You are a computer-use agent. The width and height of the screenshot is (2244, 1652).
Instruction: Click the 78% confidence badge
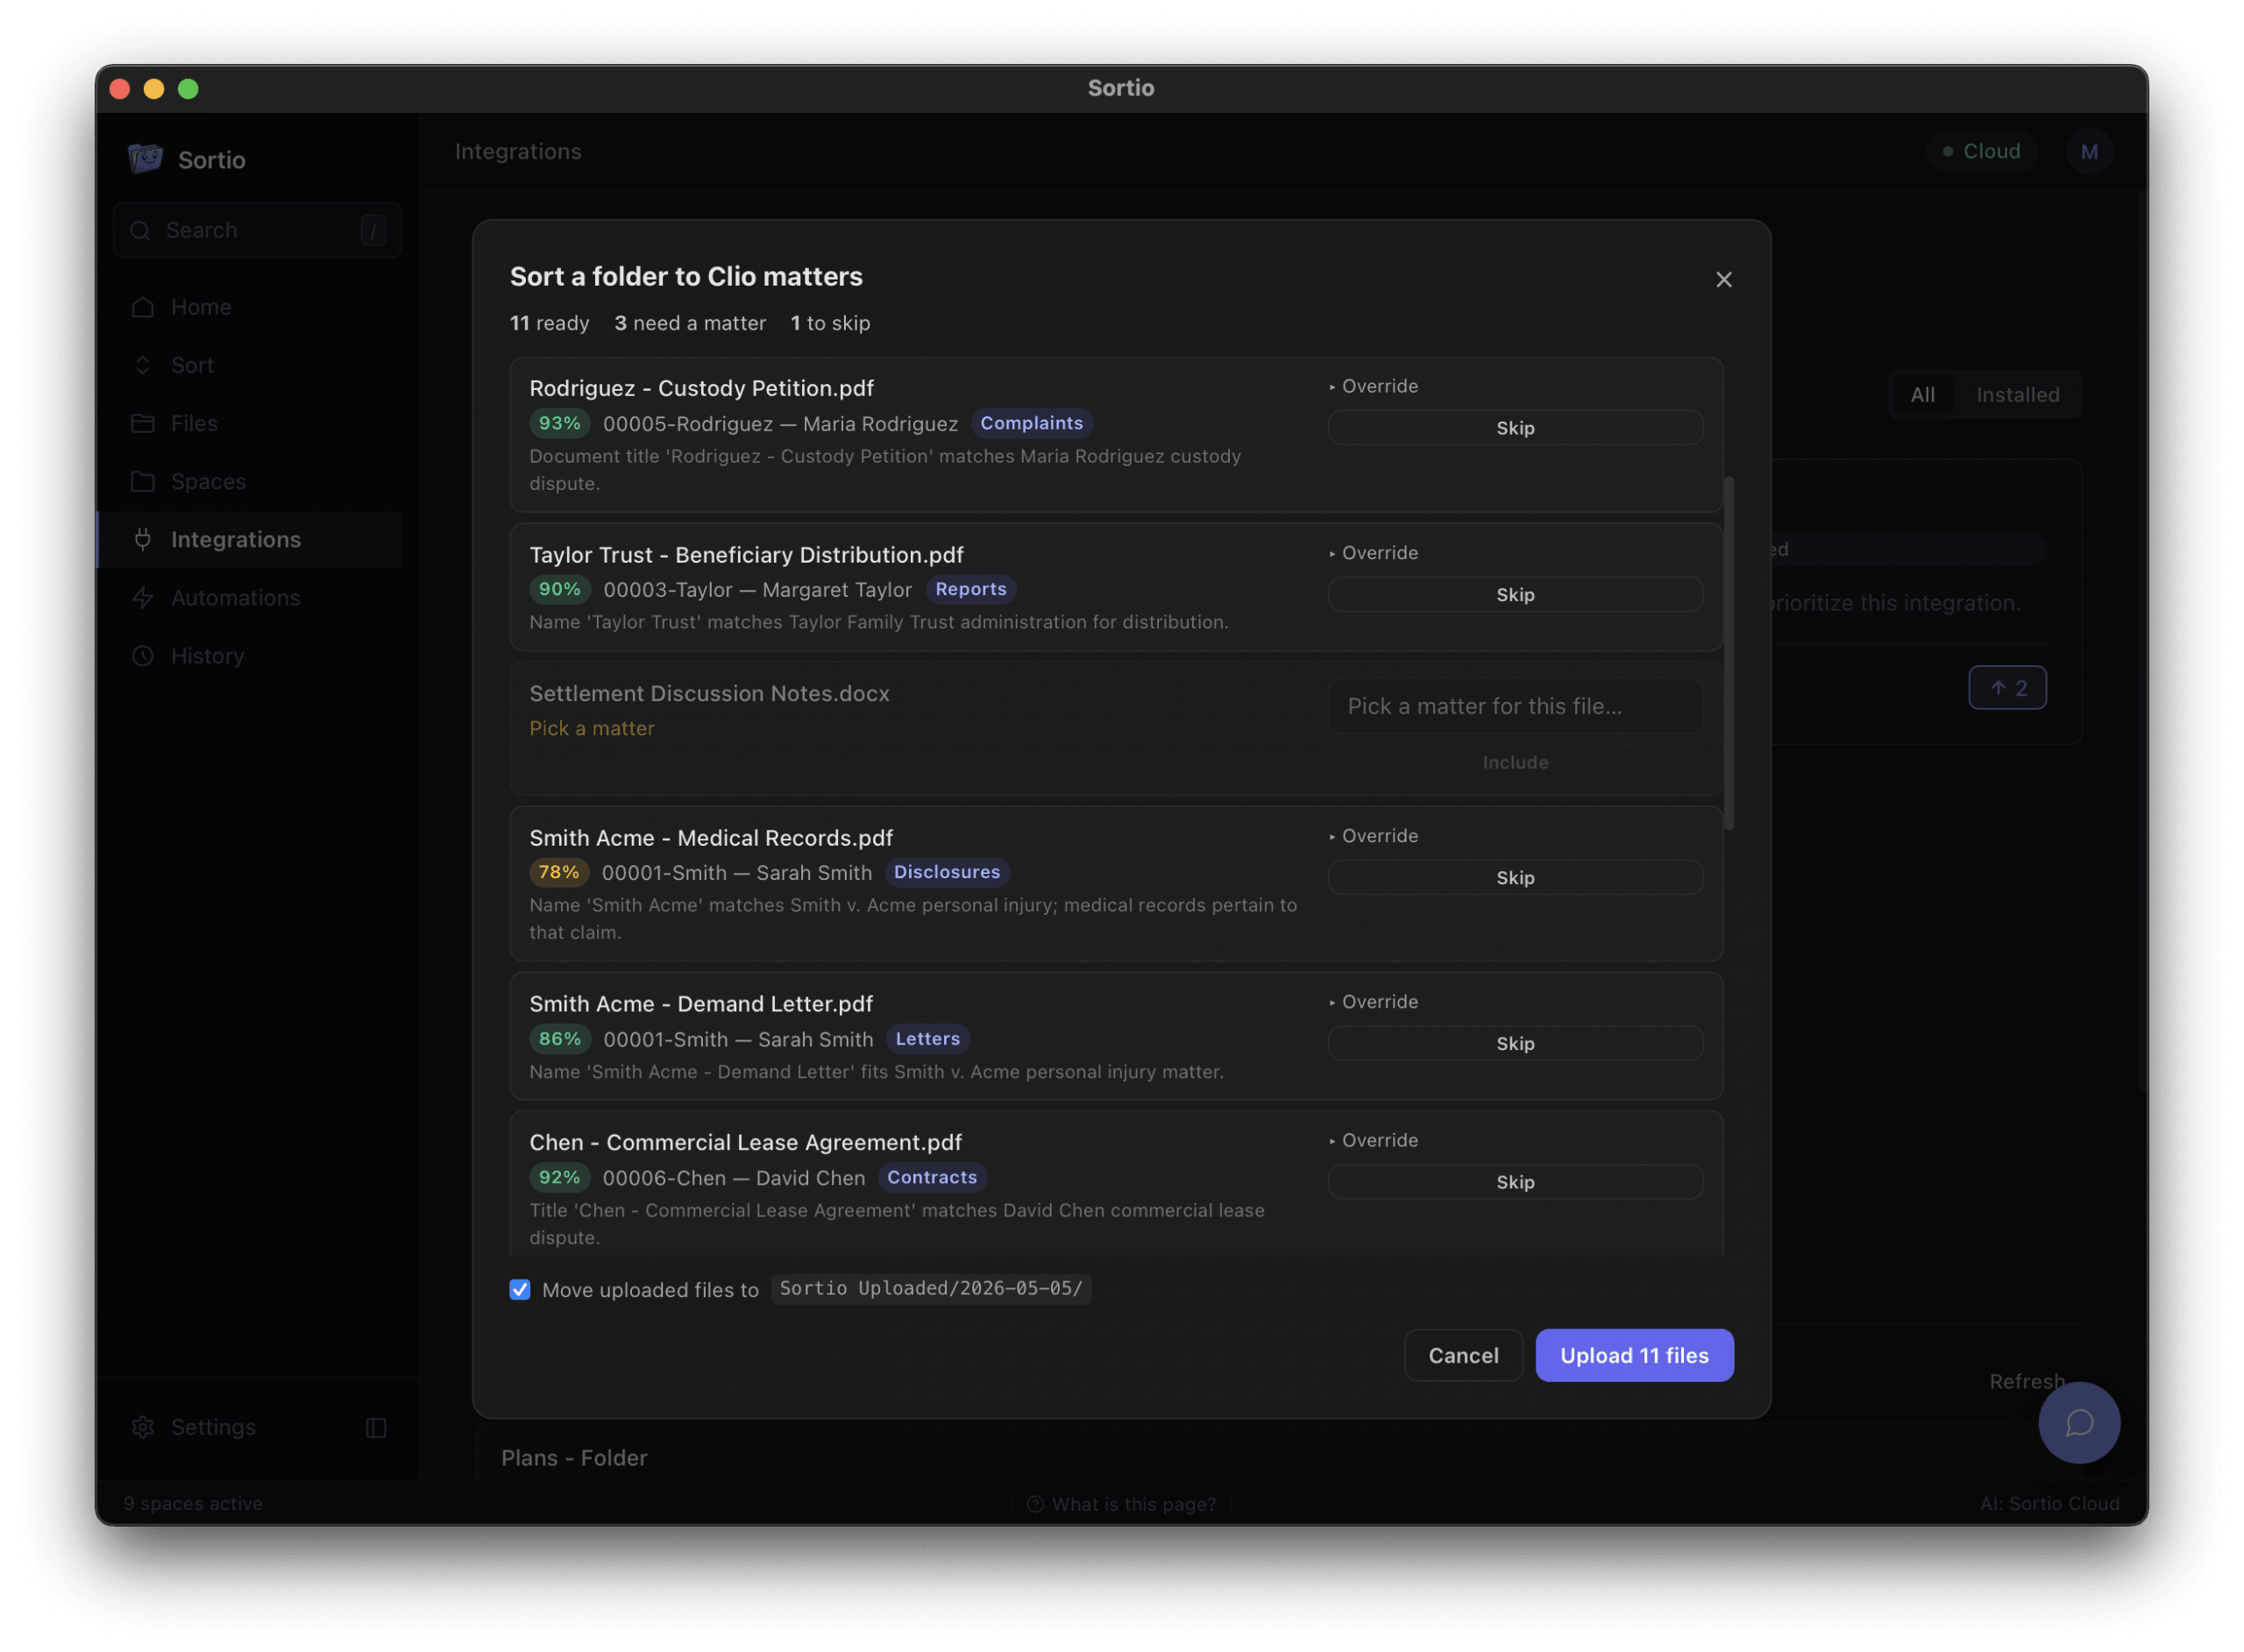point(558,872)
